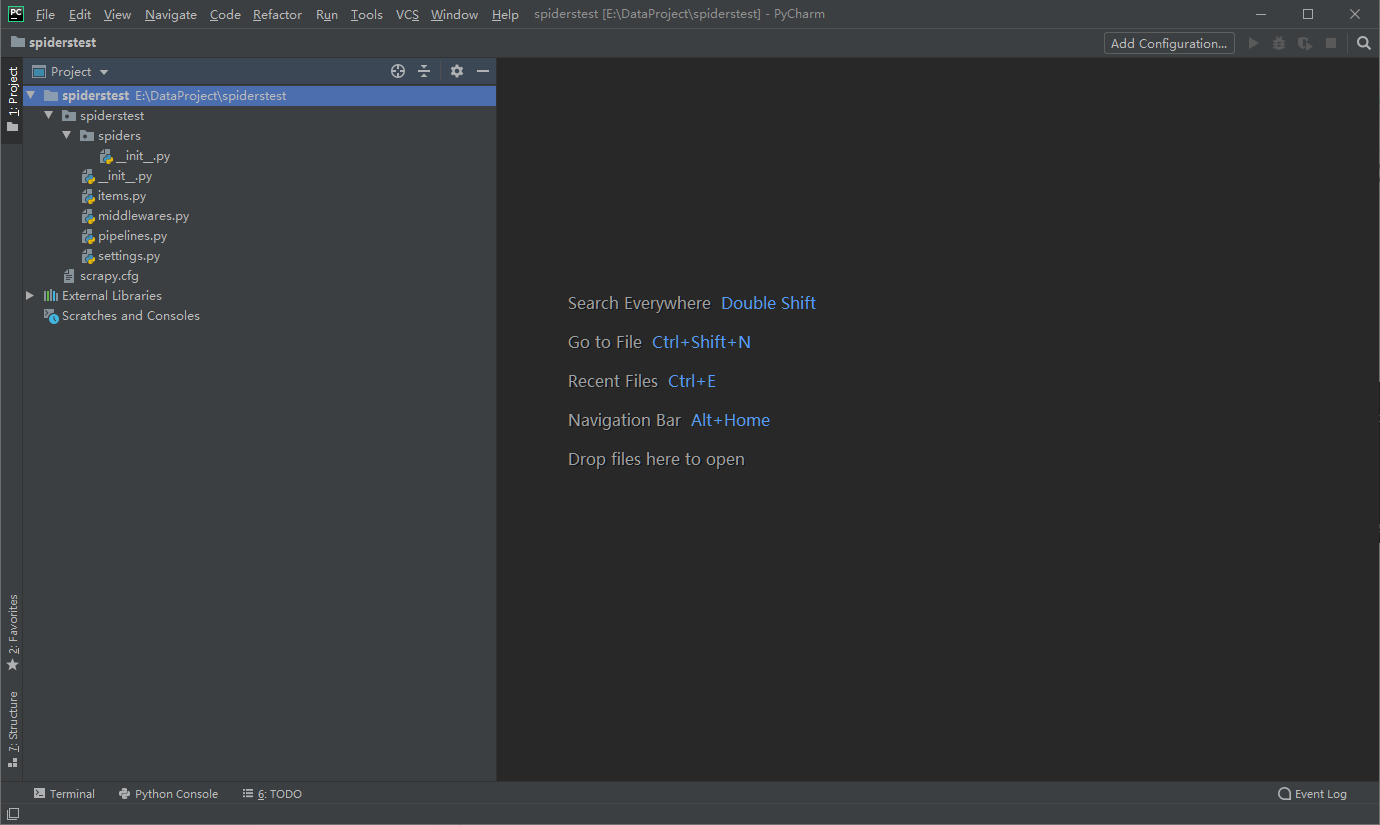Click the Stop square icon in toolbar
The width and height of the screenshot is (1380, 825).
(x=1331, y=43)
